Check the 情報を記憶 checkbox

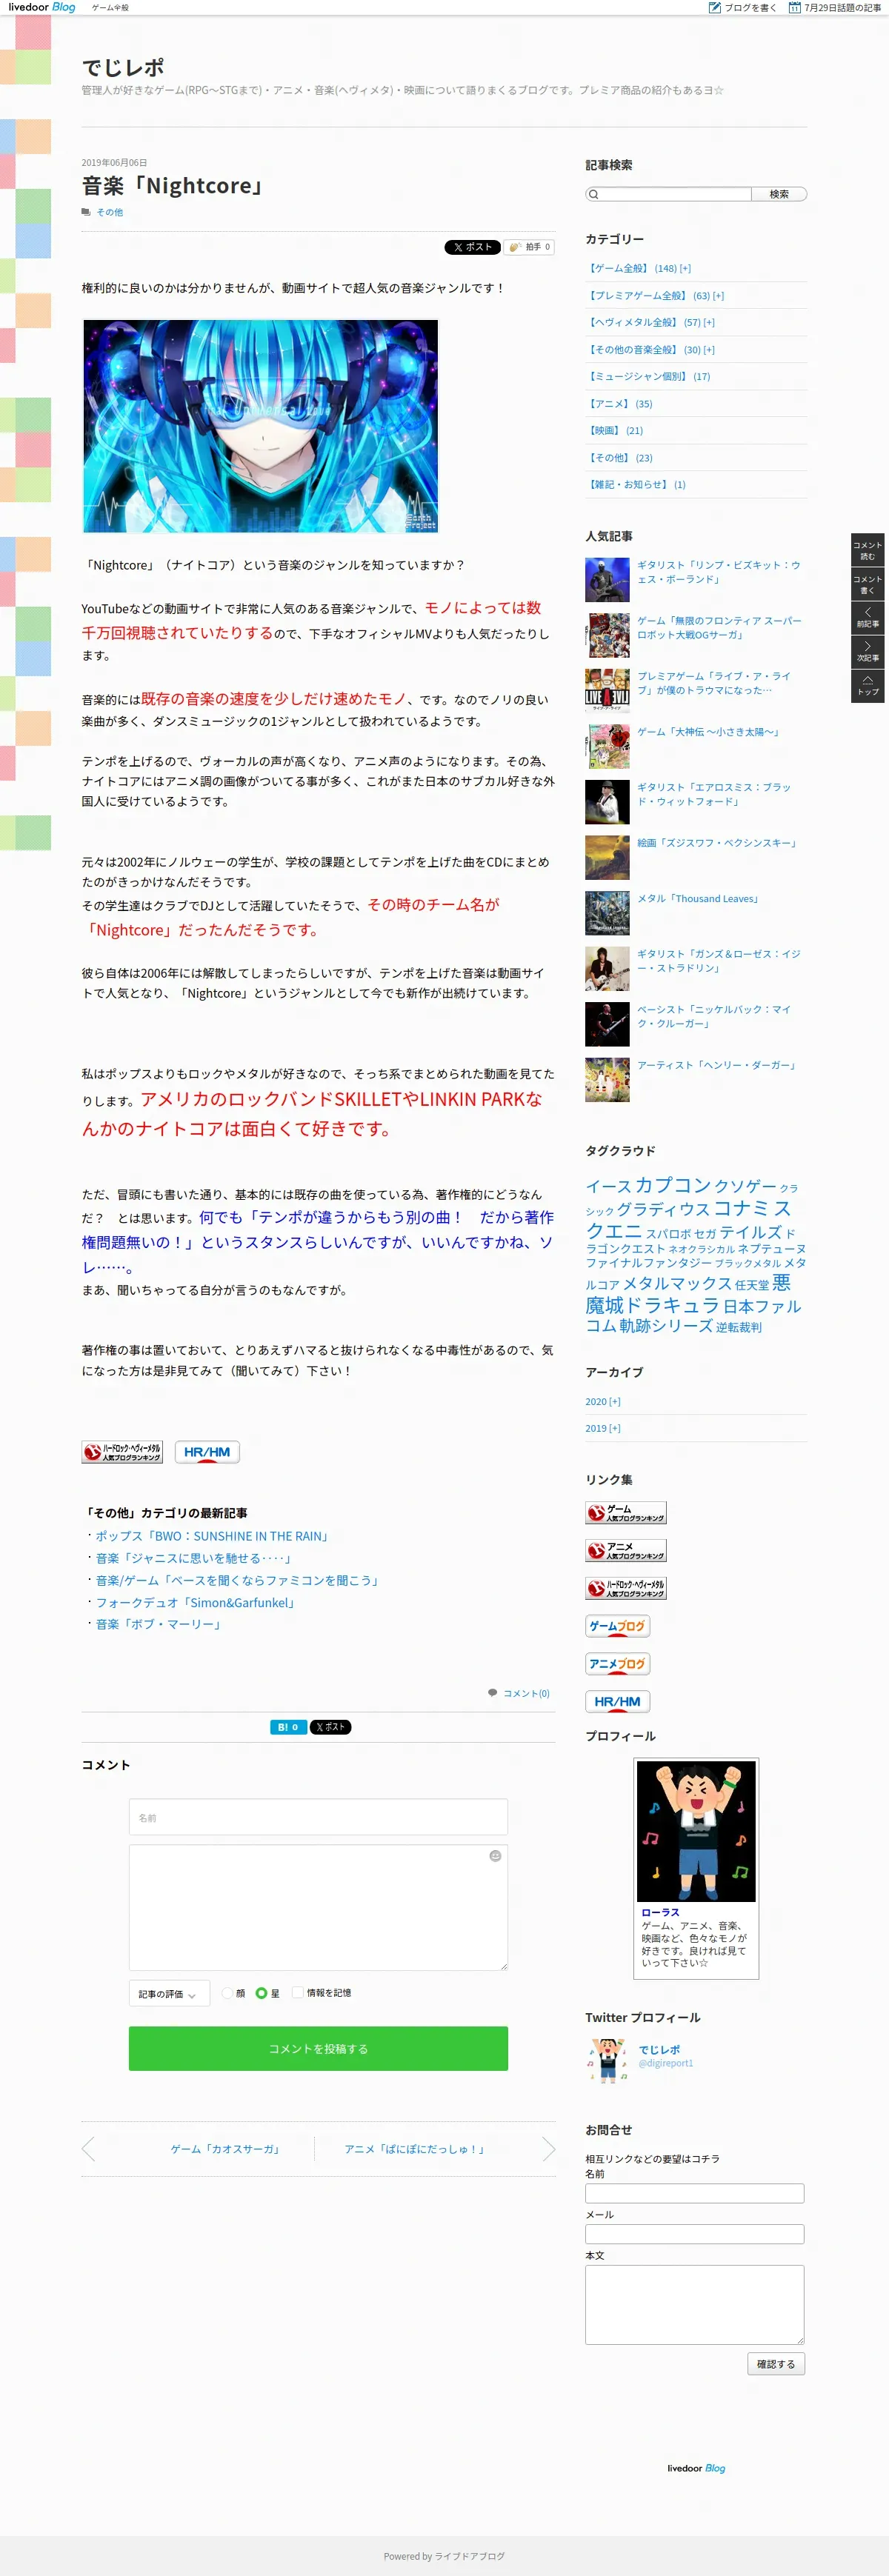pyautogui.click(x=297, y=1992)
